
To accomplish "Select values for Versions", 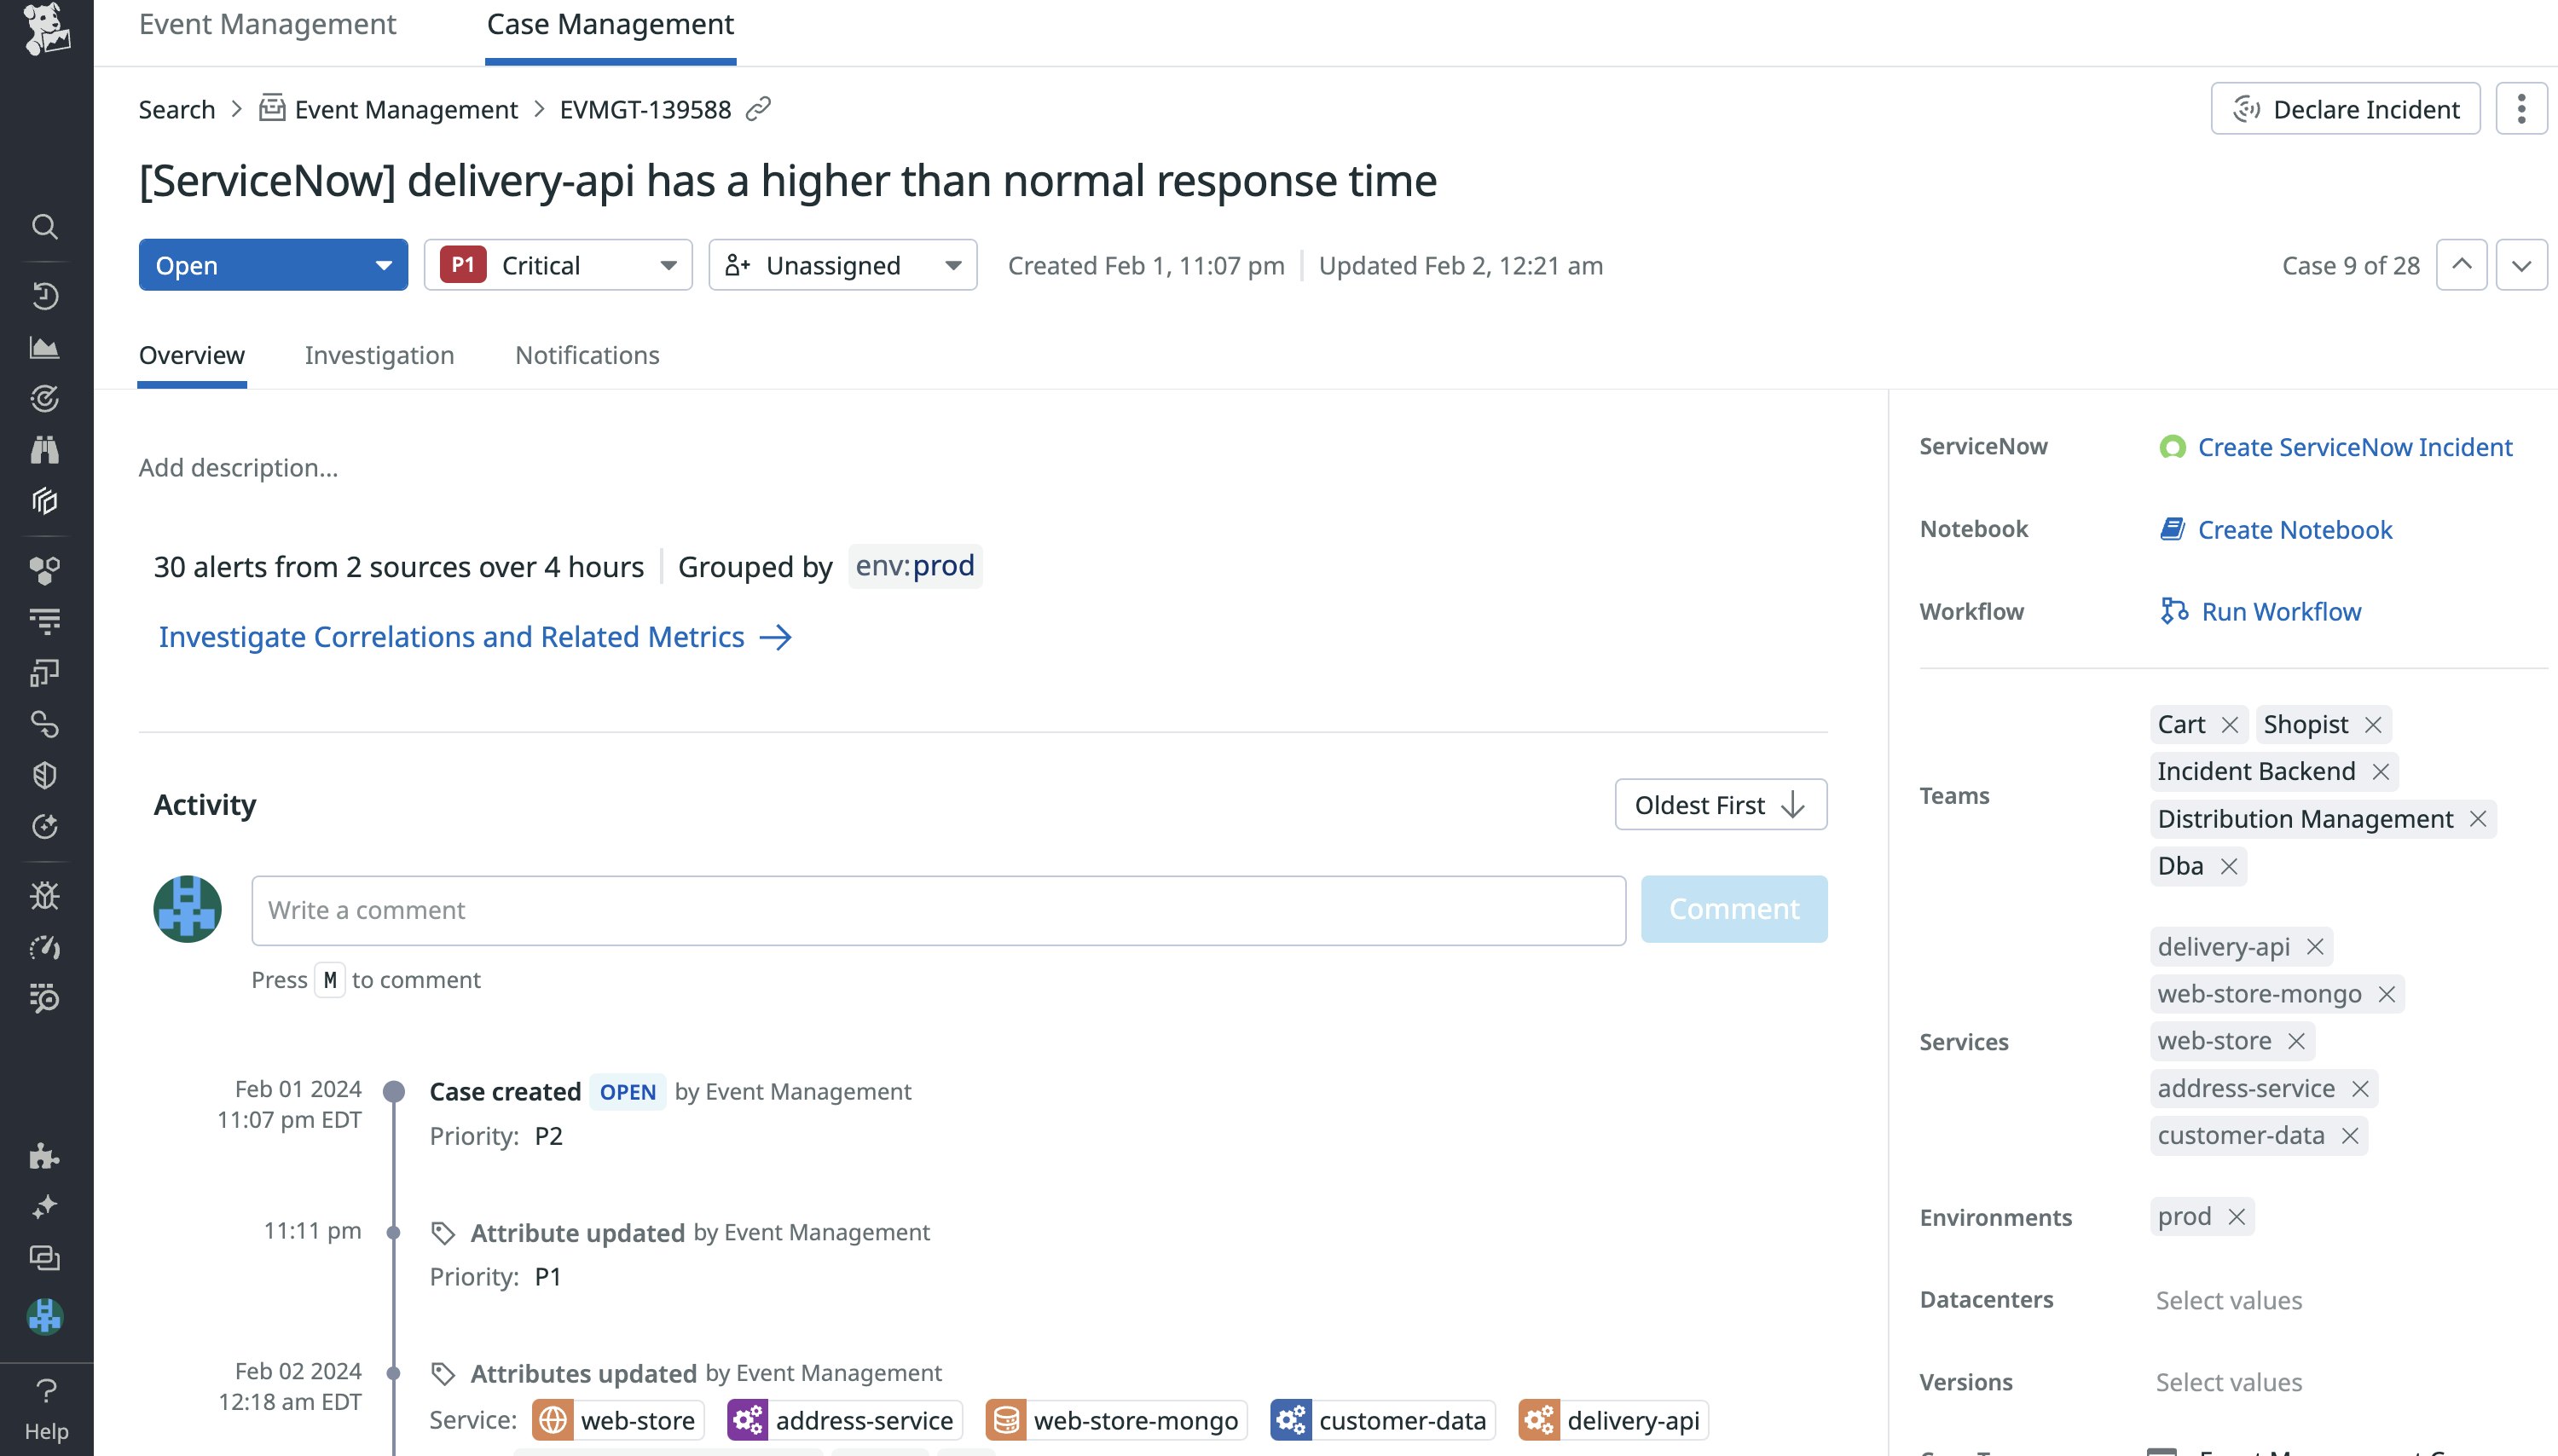I will (x=2228, y=1382).
